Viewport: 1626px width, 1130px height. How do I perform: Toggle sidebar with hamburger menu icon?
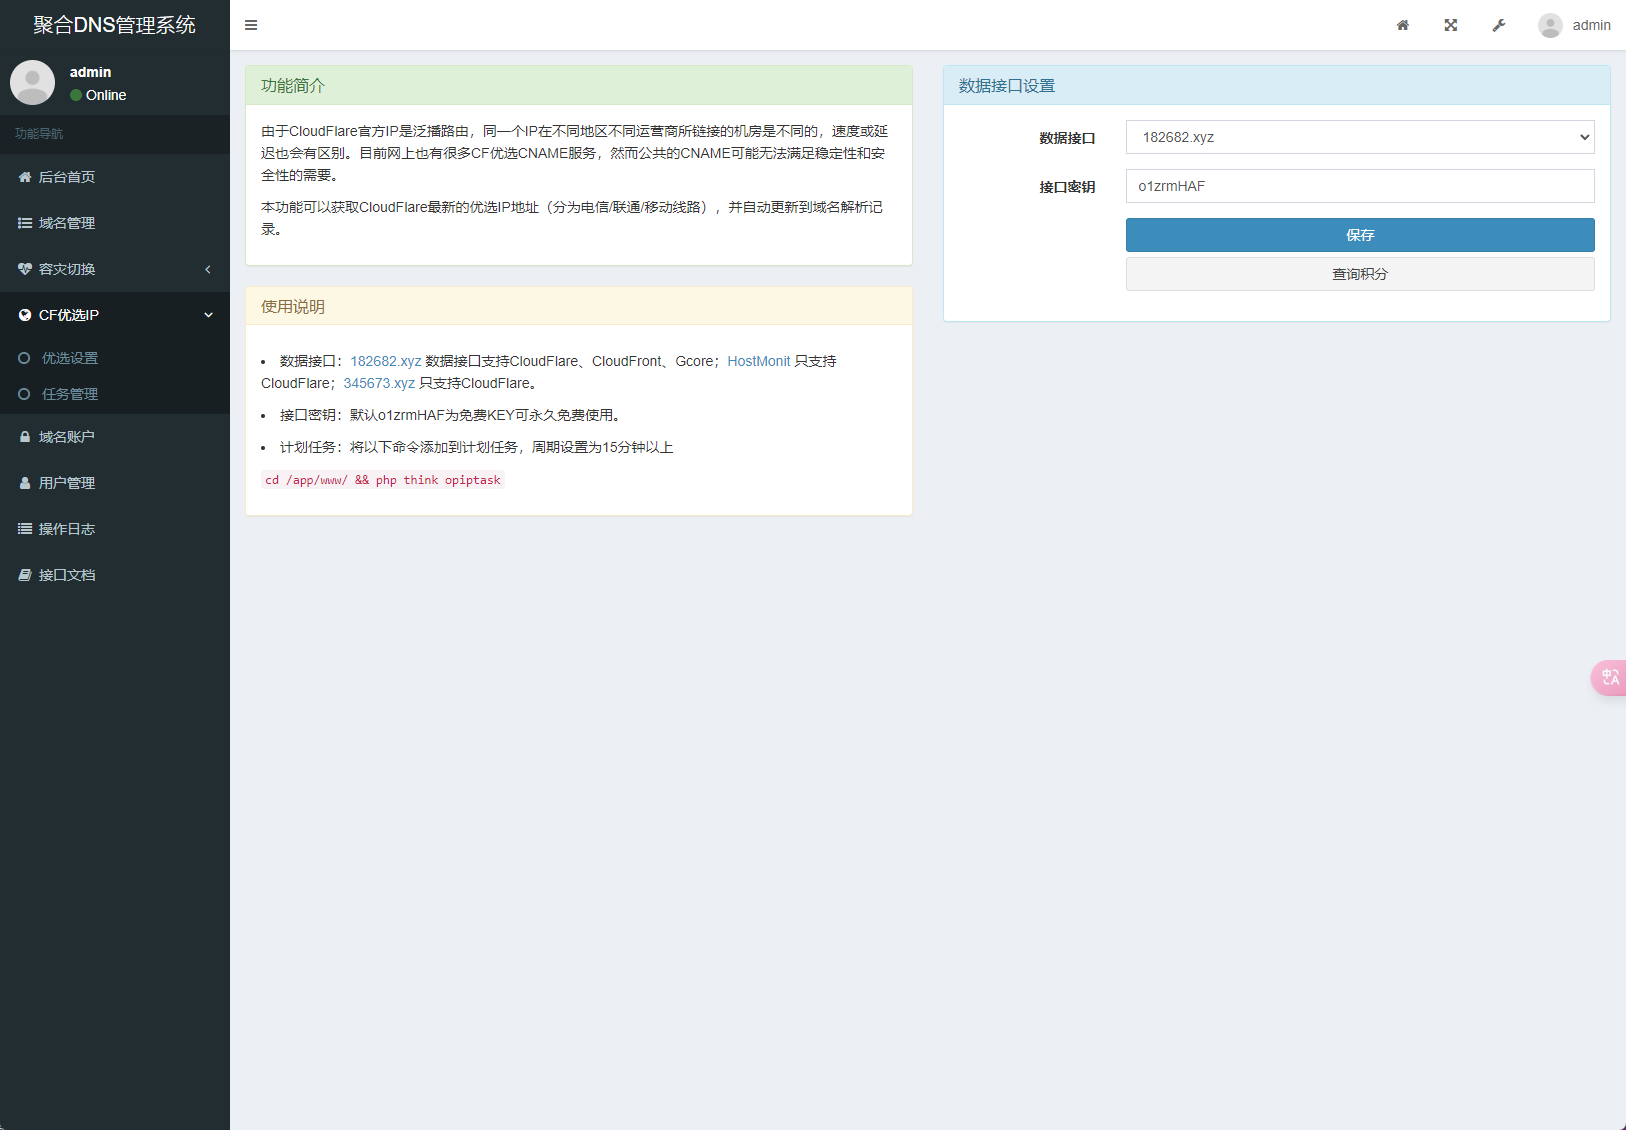[x=251, y=25]
